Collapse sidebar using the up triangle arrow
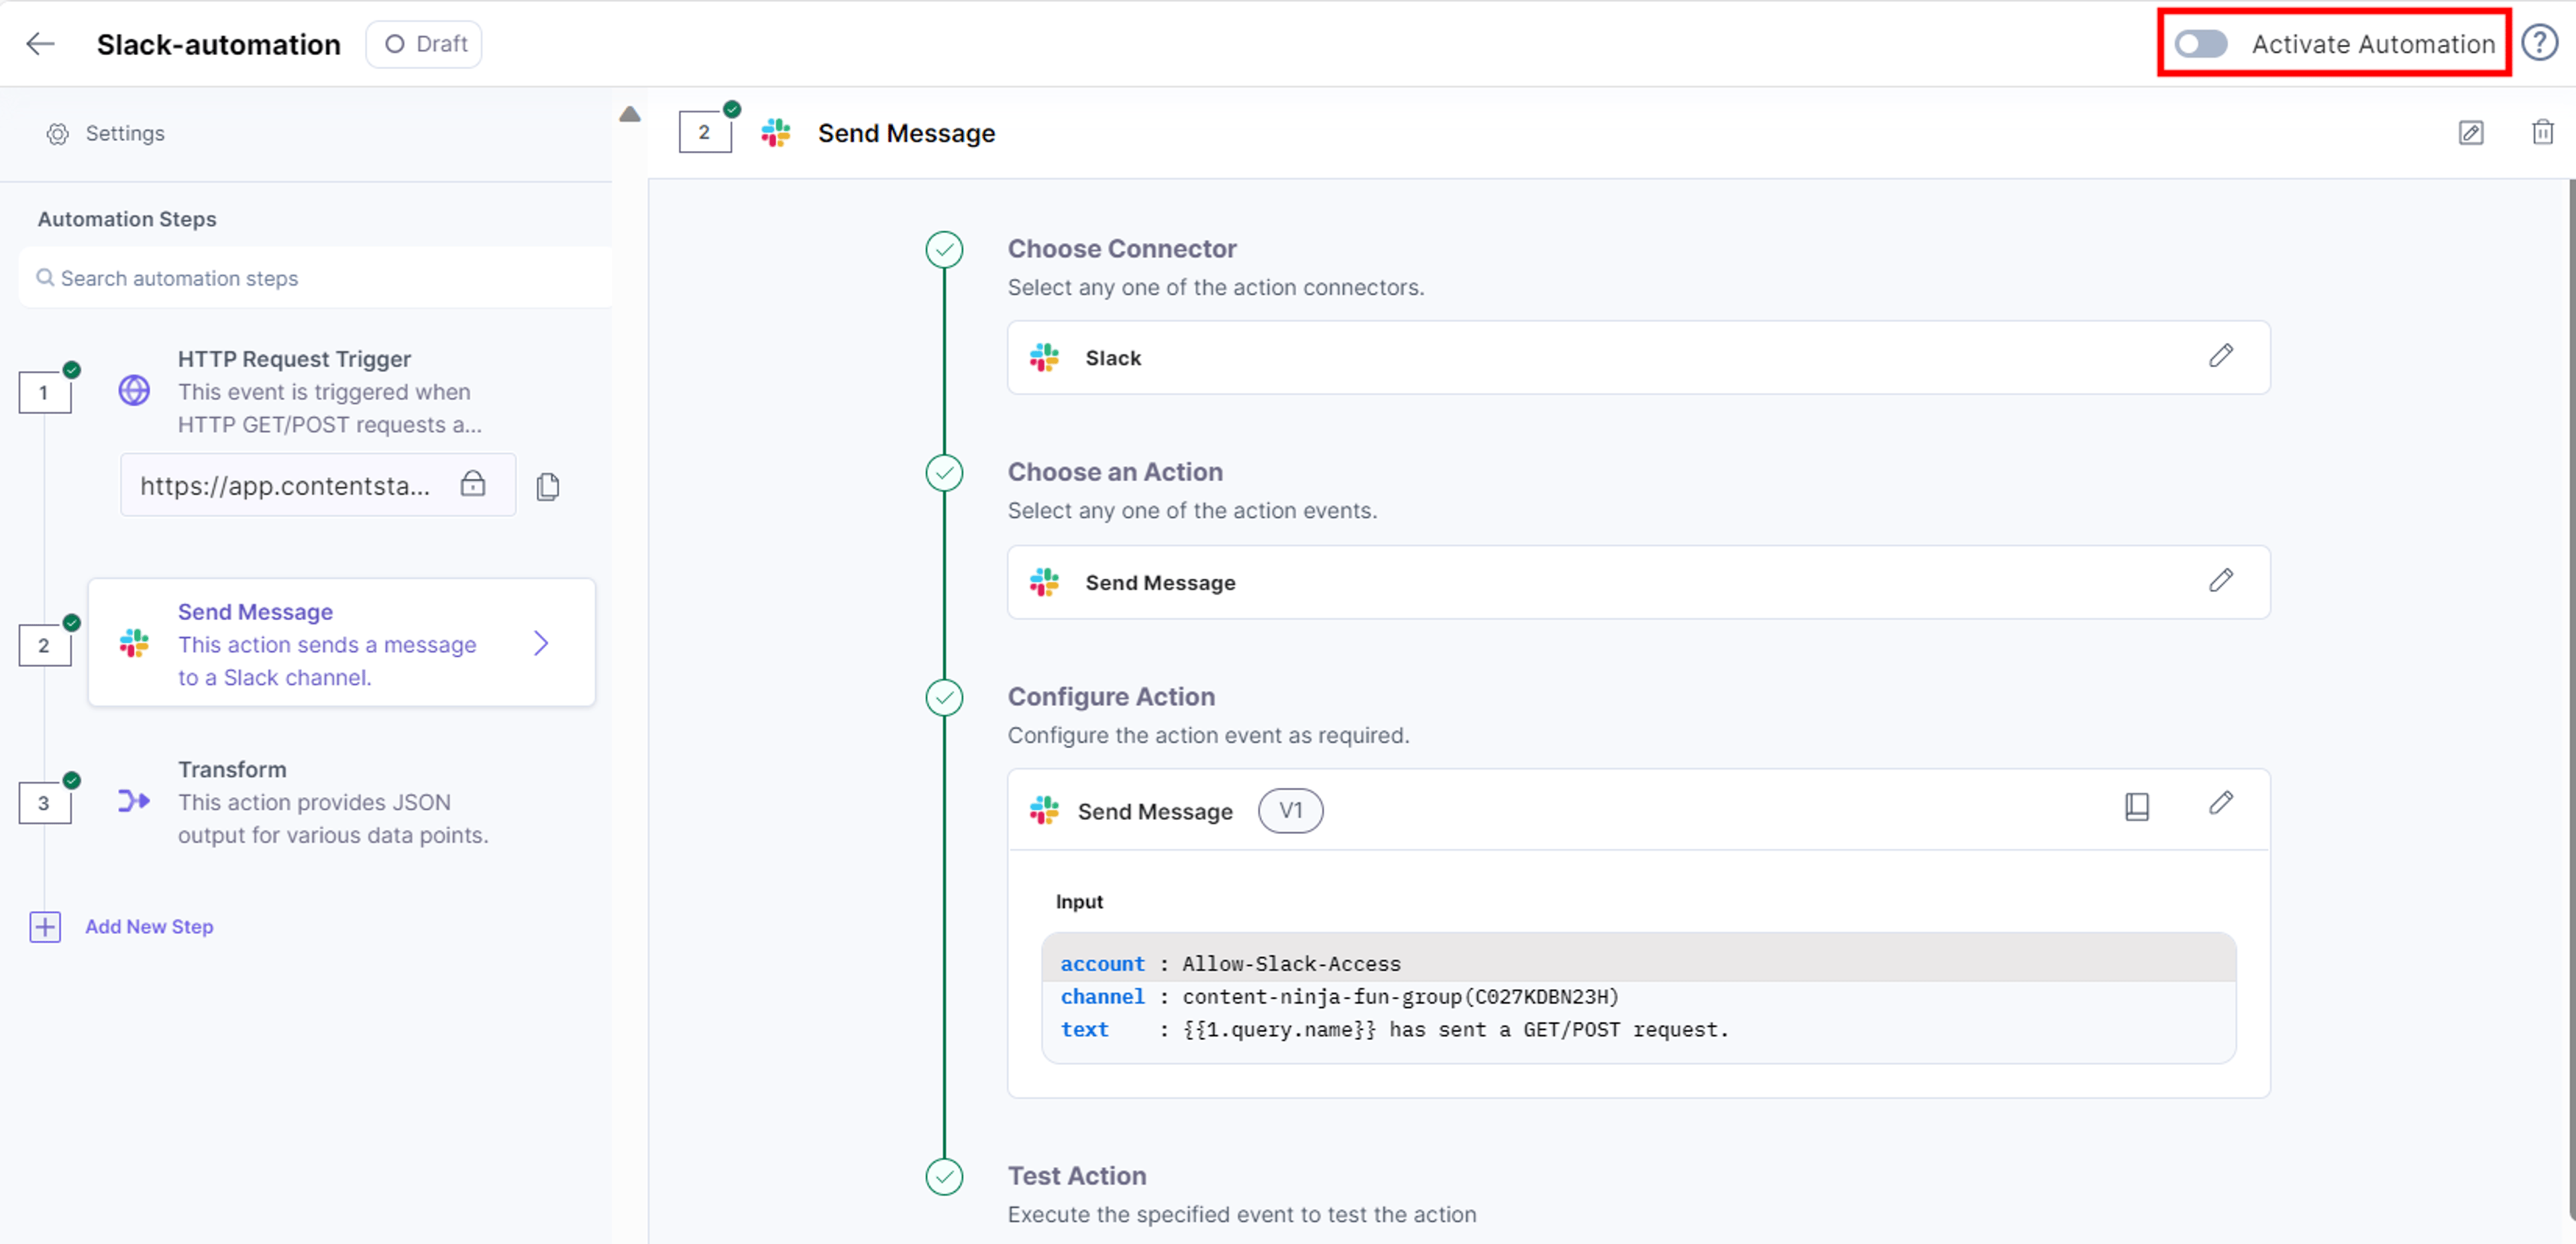The height and width of the screenshot is (1244, 2576). click(629, 114)
